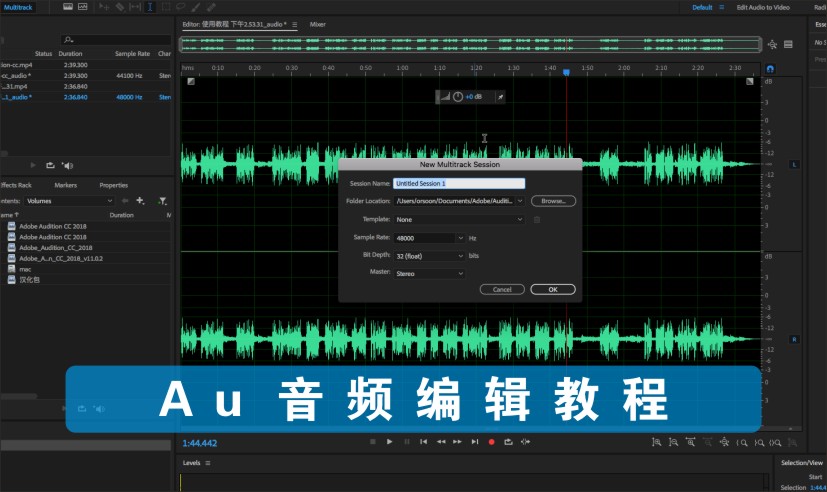The image size is (827, 492).
Task: Confirm the dialog with OK
Action: coord(553,289)
